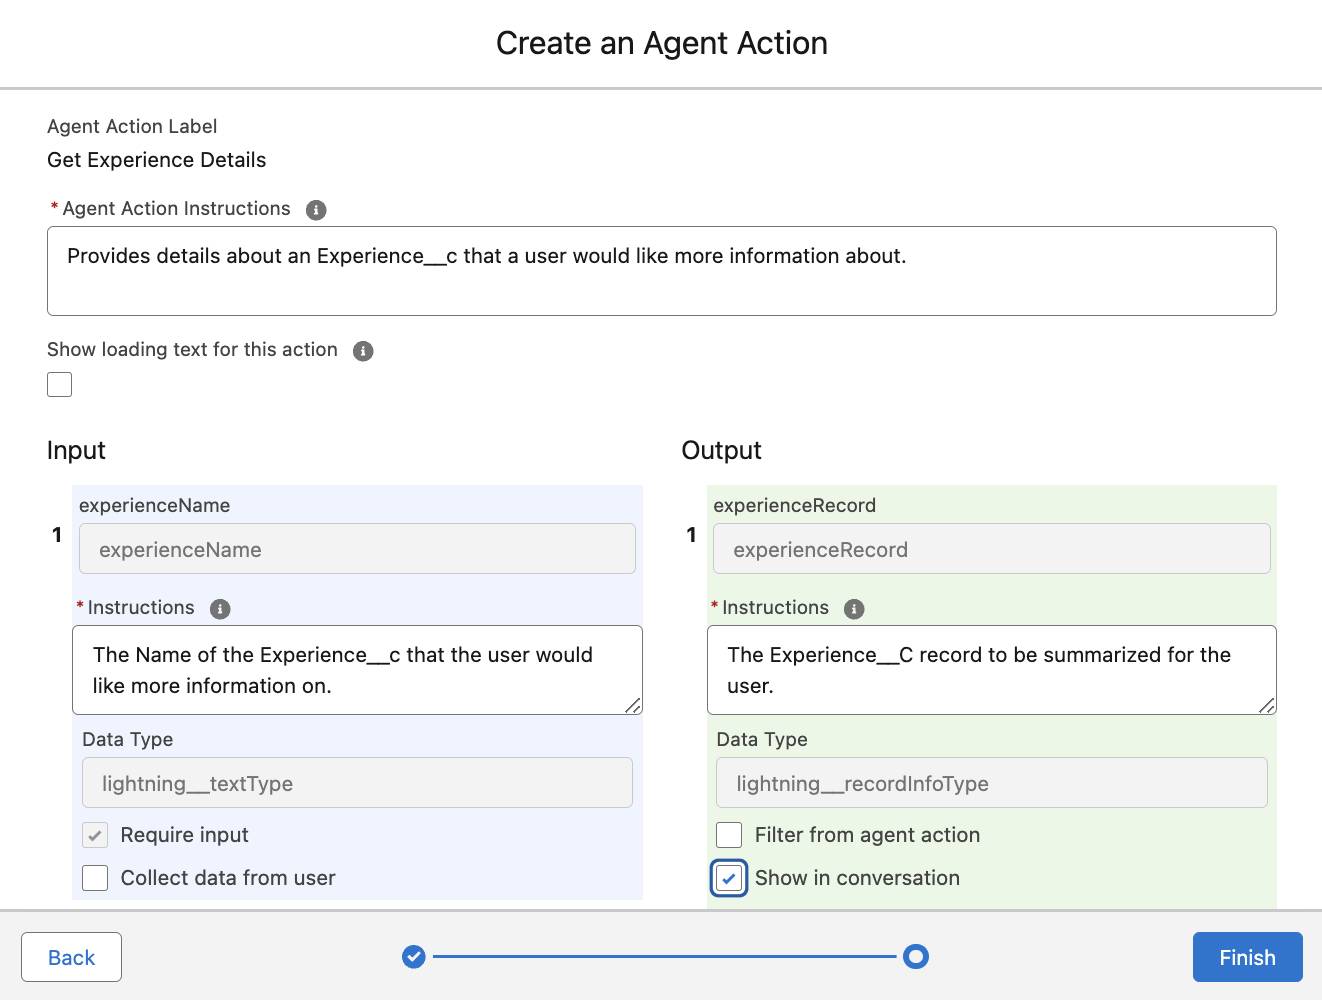Click the current second step progress indicator

tap(915, 957)
